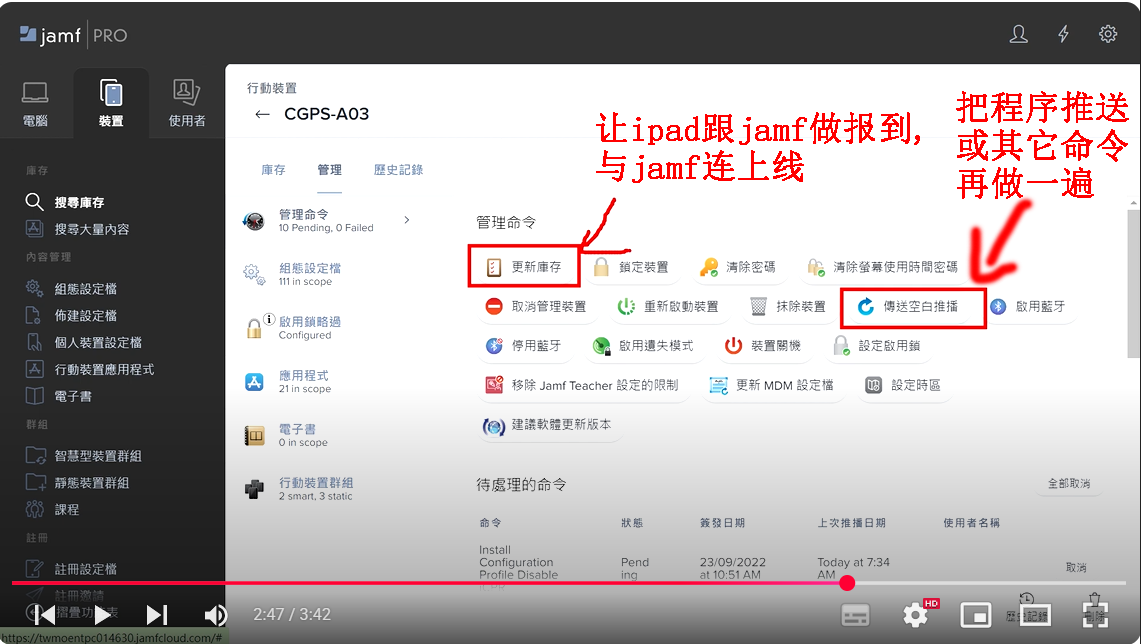
Task: Open video quality settings gear
Action: click(915, 616)
